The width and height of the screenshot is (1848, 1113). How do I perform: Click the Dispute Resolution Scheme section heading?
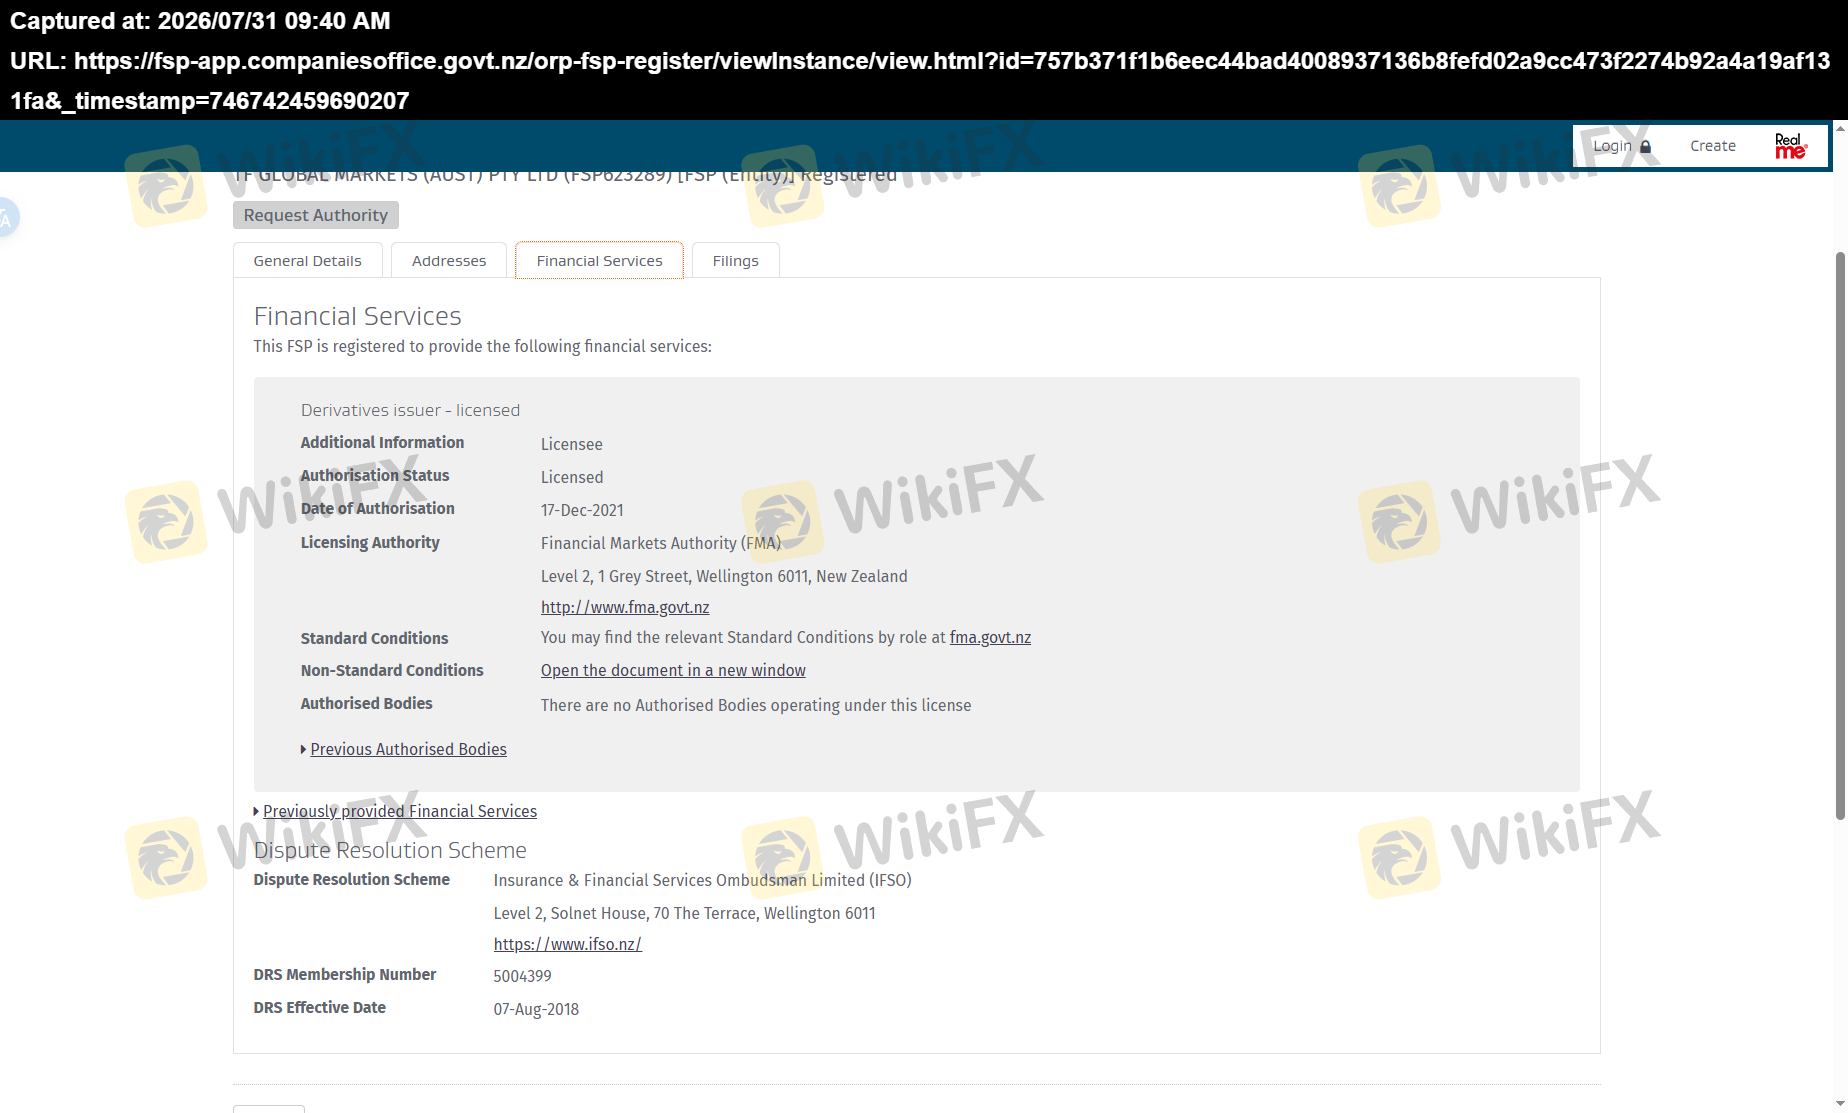point(390,850)
